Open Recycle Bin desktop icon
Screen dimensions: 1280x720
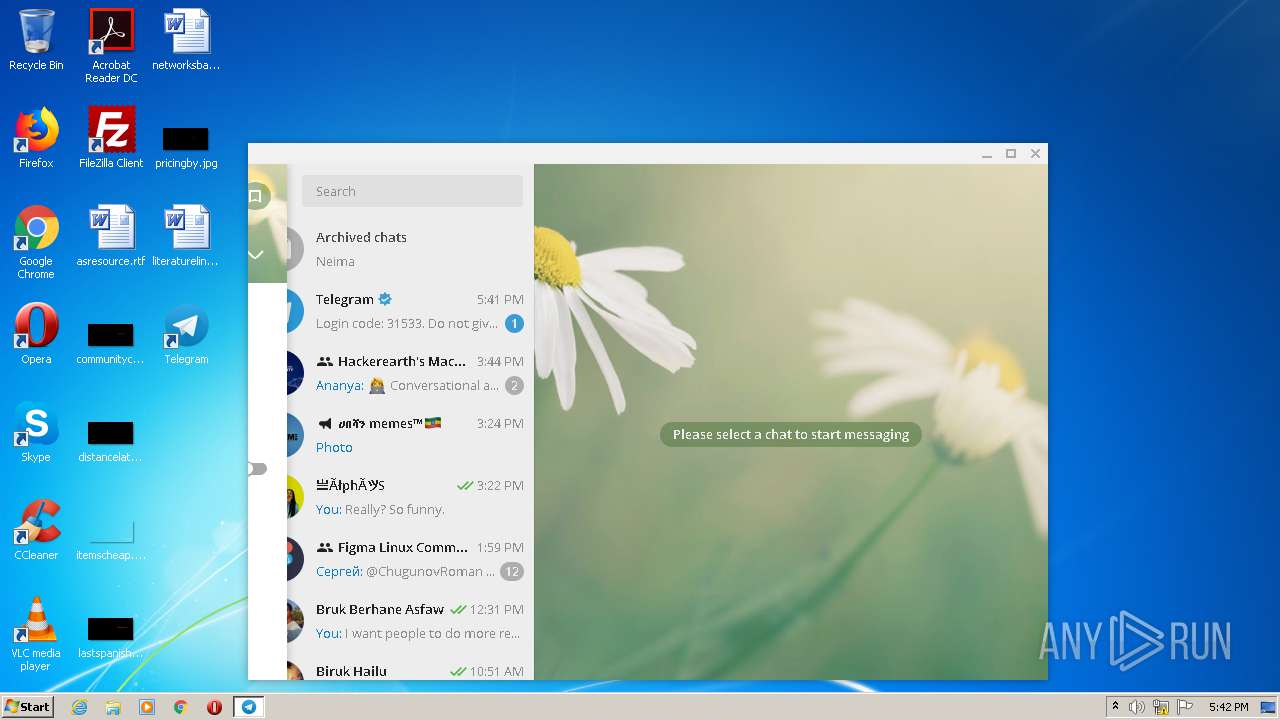coord(36,40)
